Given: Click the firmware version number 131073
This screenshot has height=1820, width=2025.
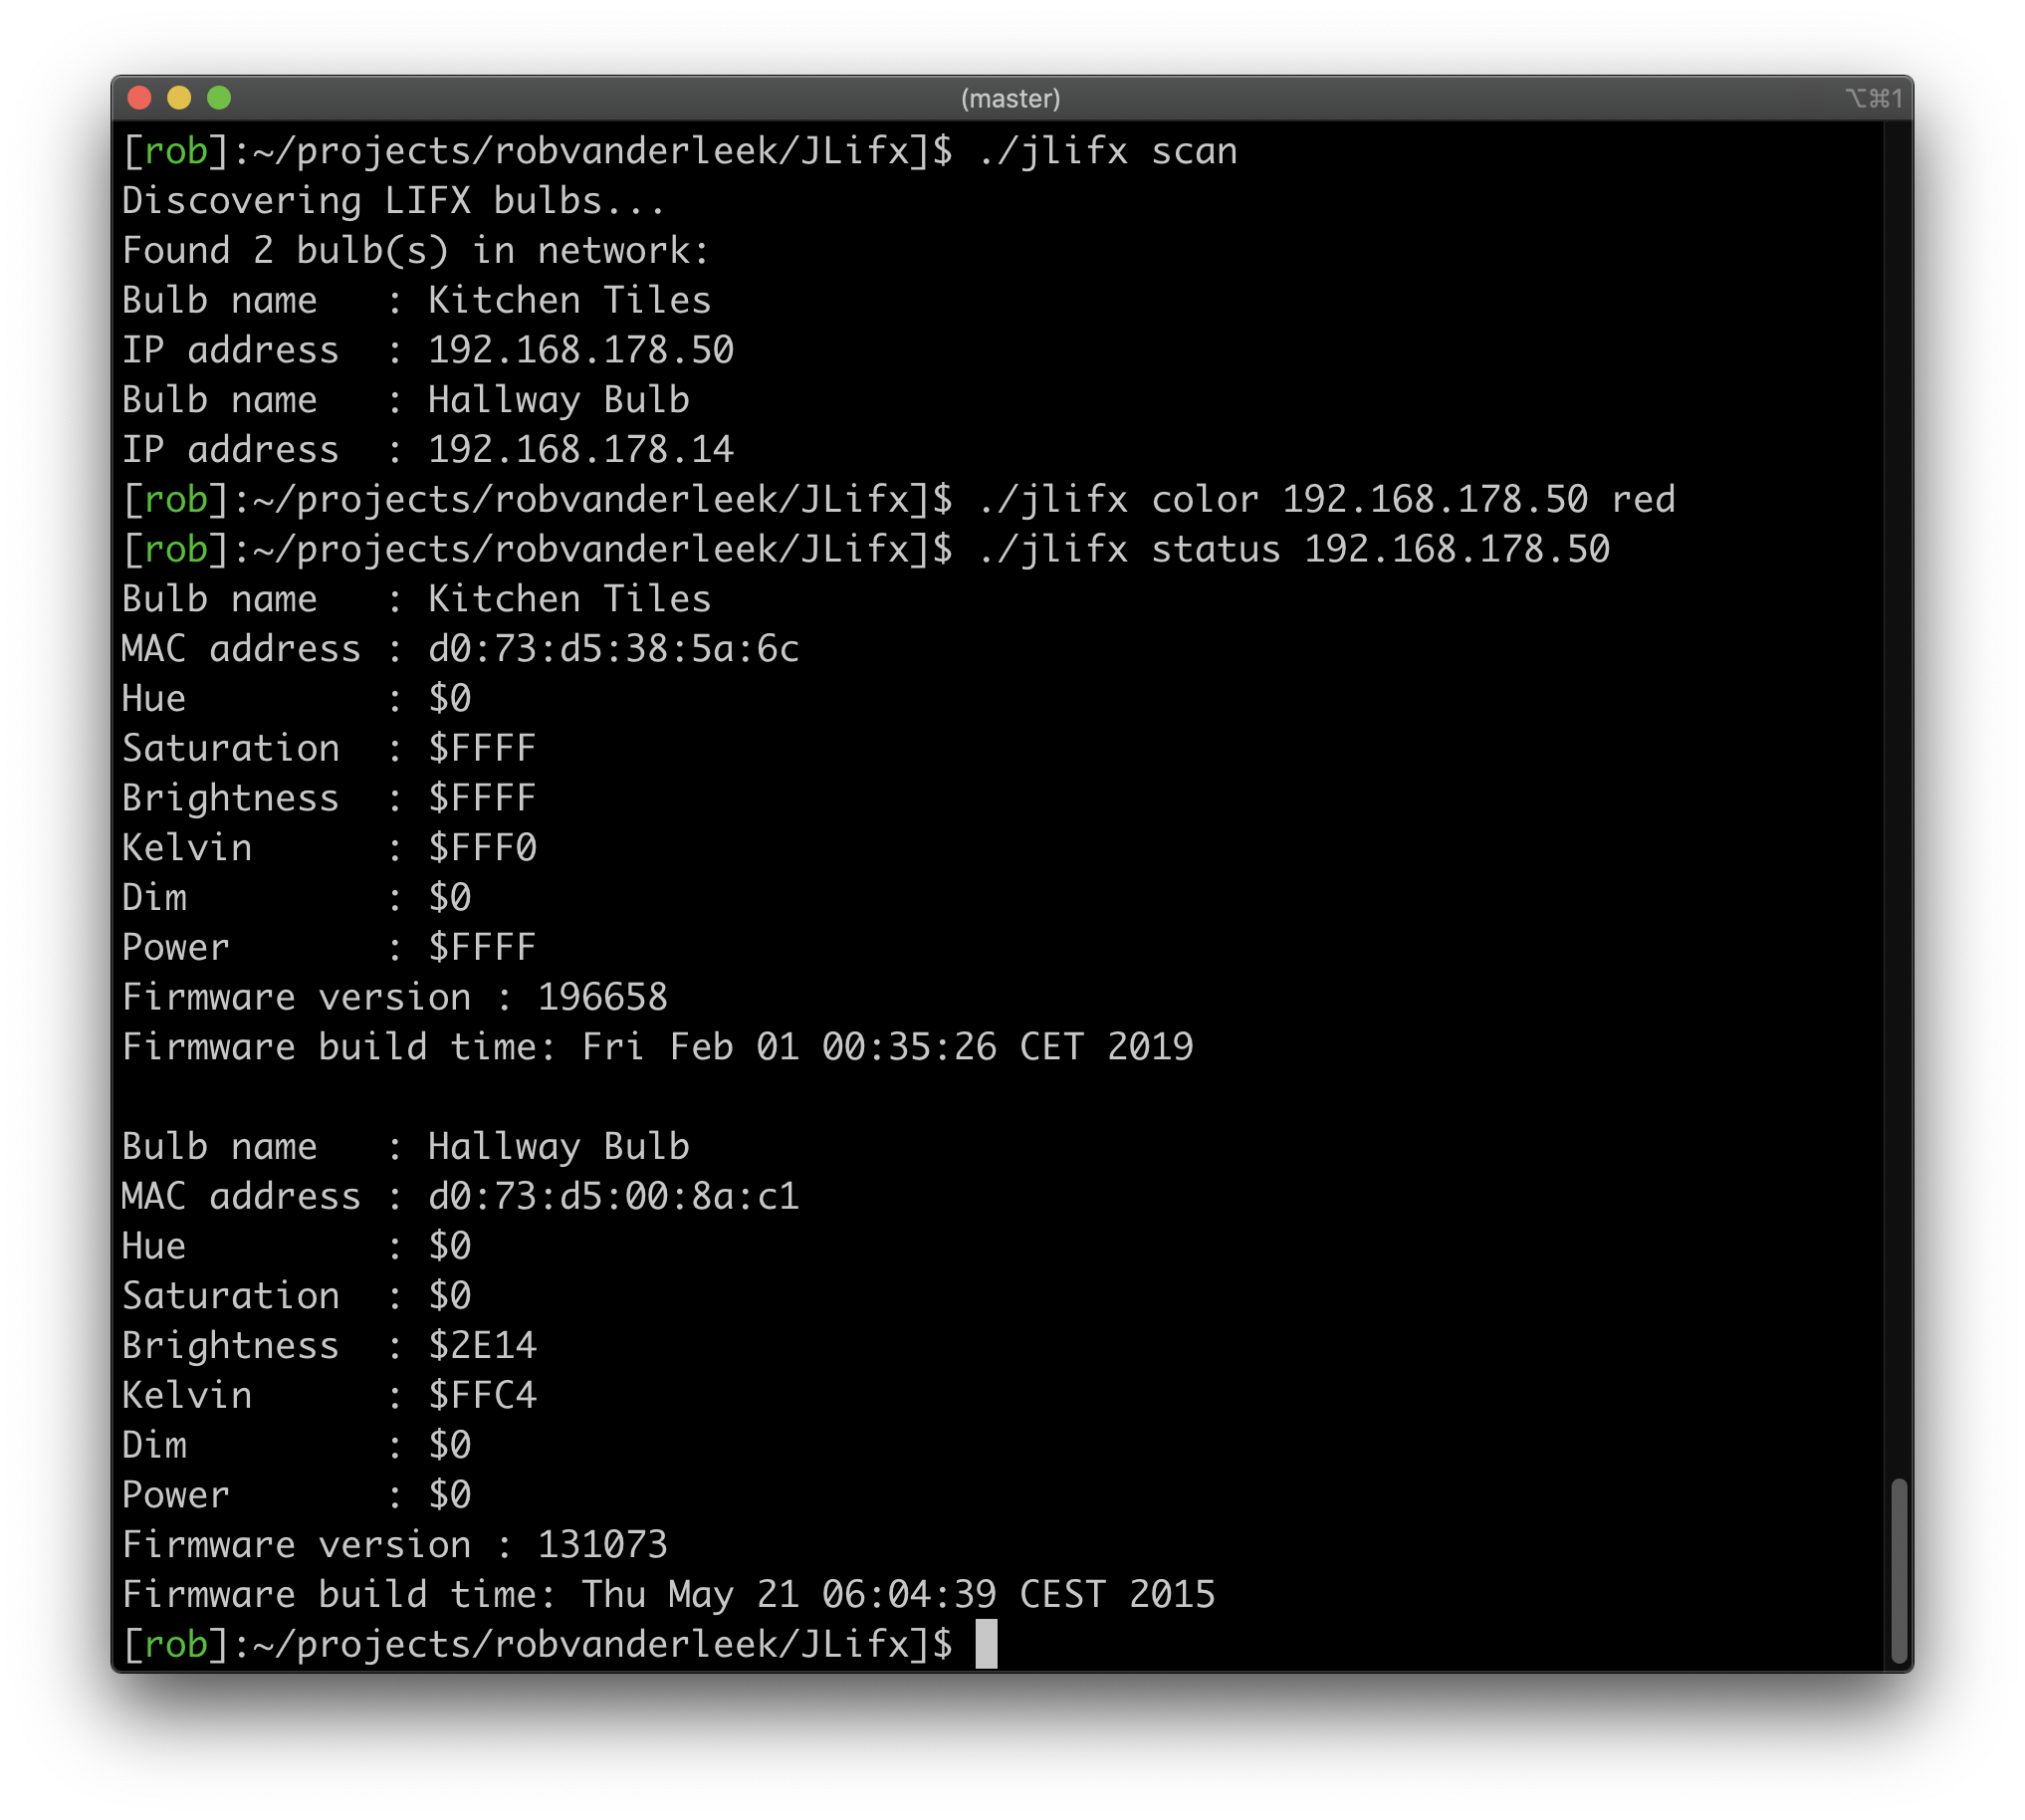Looking at the screenshot, I should coord(602,1545).
